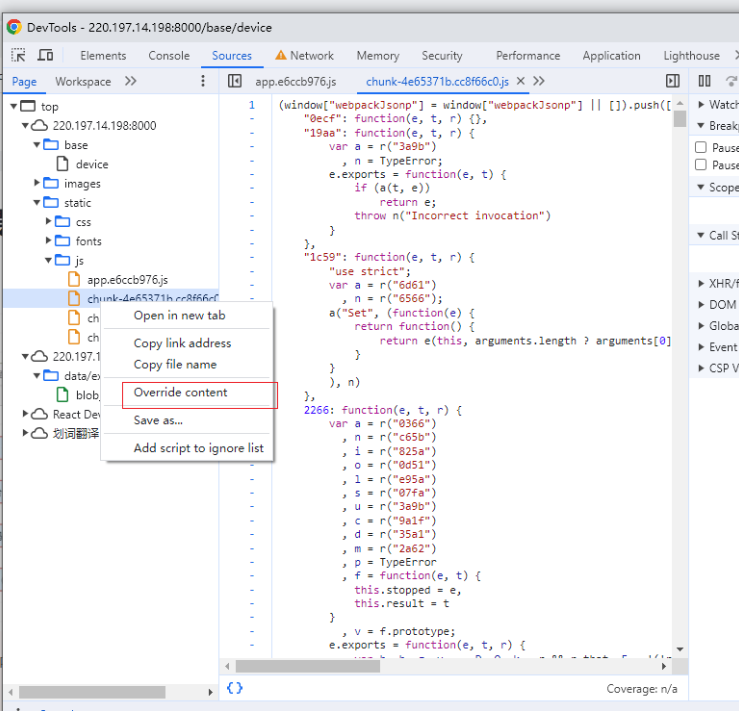
Task: Toggle the device toolbar icon
Action: click(x=45, y=56)
